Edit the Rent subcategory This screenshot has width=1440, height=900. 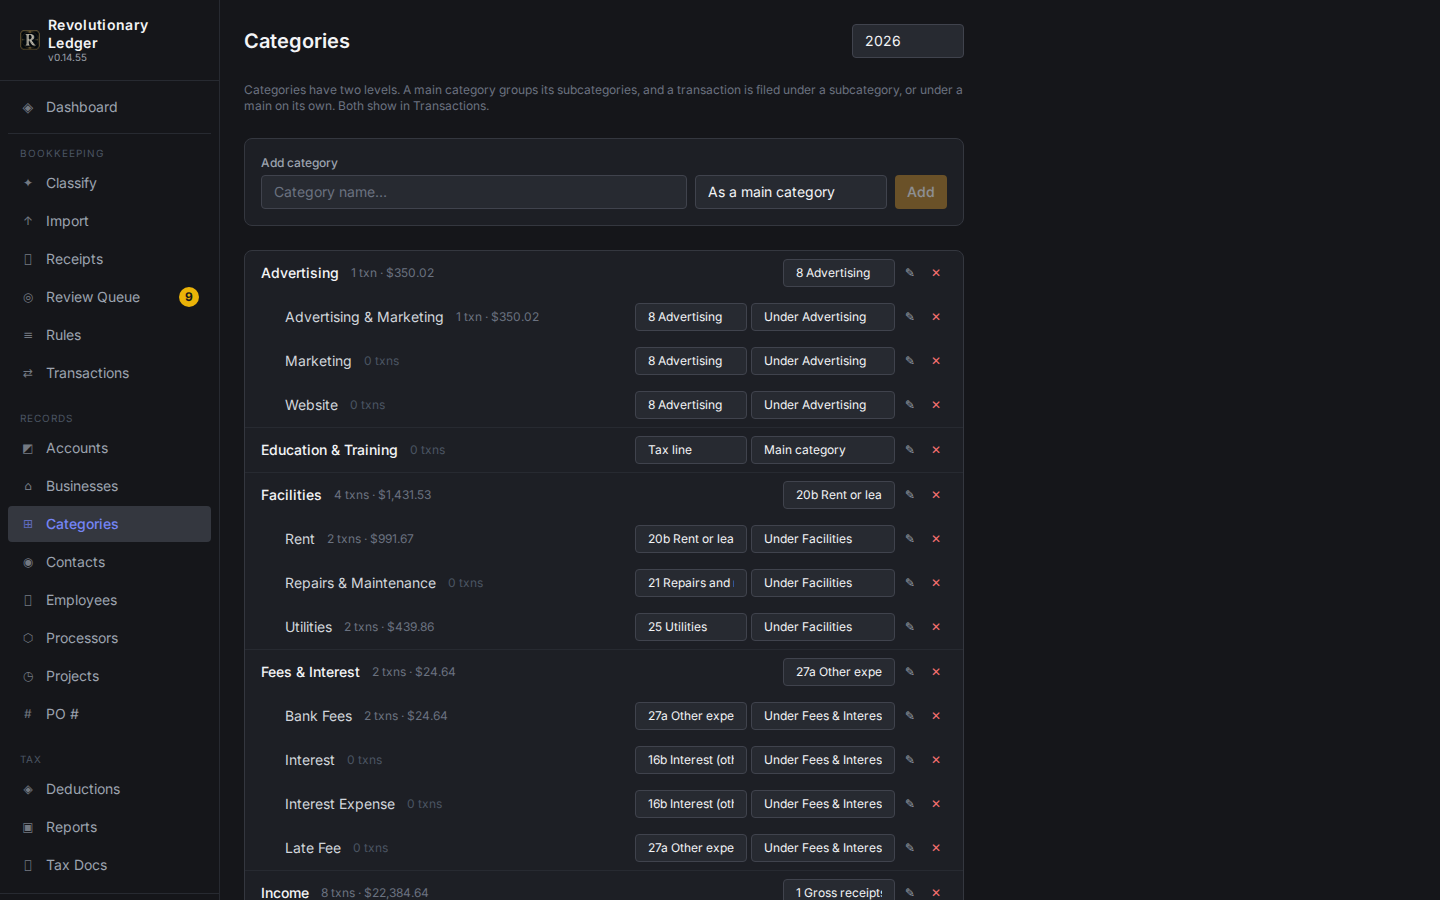pyautogui.click(x=910, y=539)
